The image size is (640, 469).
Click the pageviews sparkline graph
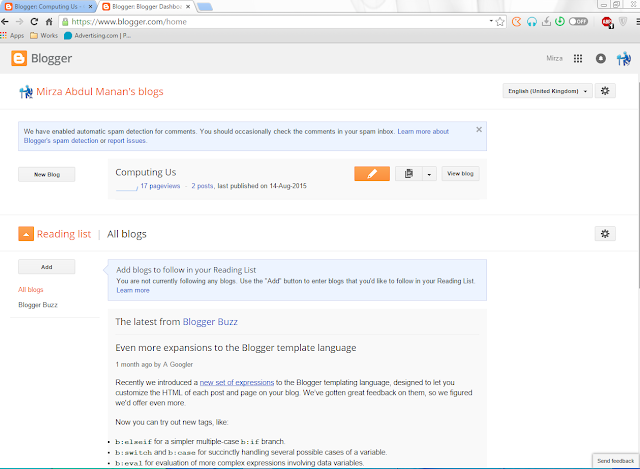click(127, 187)
